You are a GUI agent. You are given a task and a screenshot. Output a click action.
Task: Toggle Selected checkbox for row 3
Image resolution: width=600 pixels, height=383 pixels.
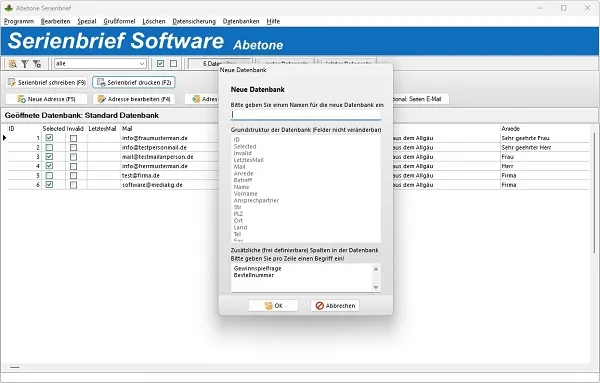pos(49,156)
